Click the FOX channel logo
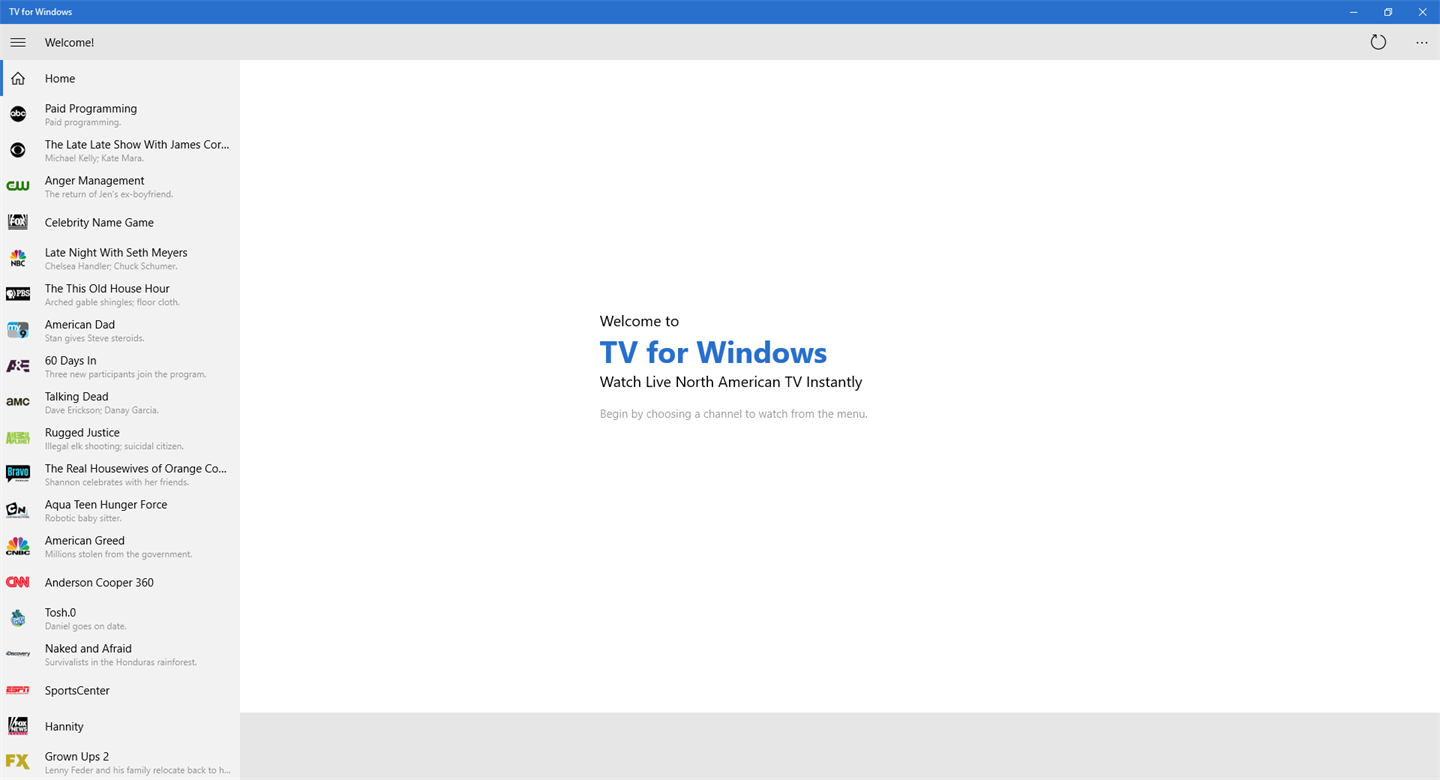Viewport: 1440px width, 780px height. 18,222
